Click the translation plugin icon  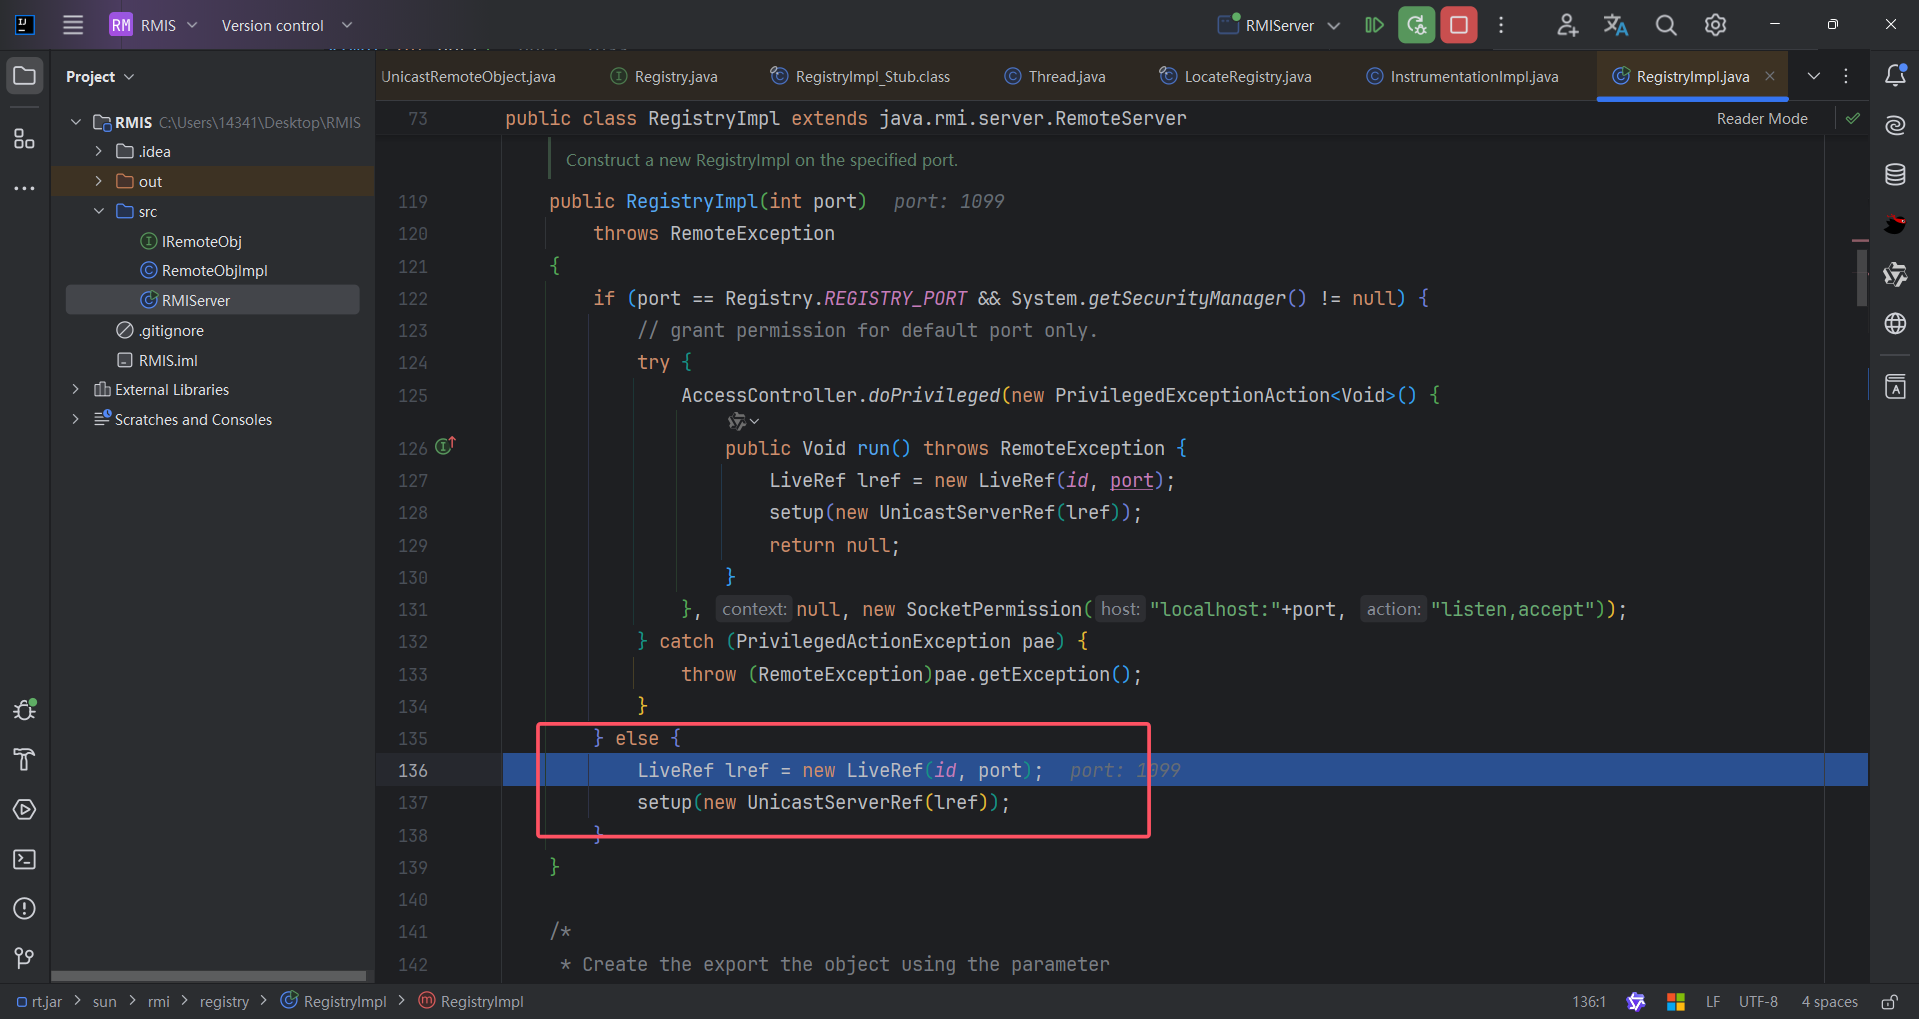pos(1616,25)
